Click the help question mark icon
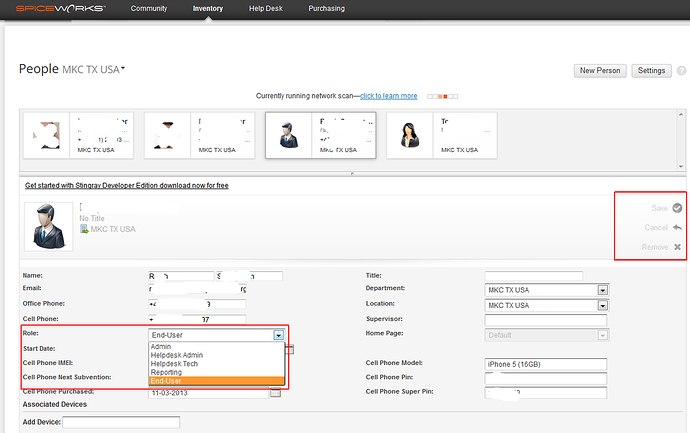 pyautogui.click(x=681, y=71)
